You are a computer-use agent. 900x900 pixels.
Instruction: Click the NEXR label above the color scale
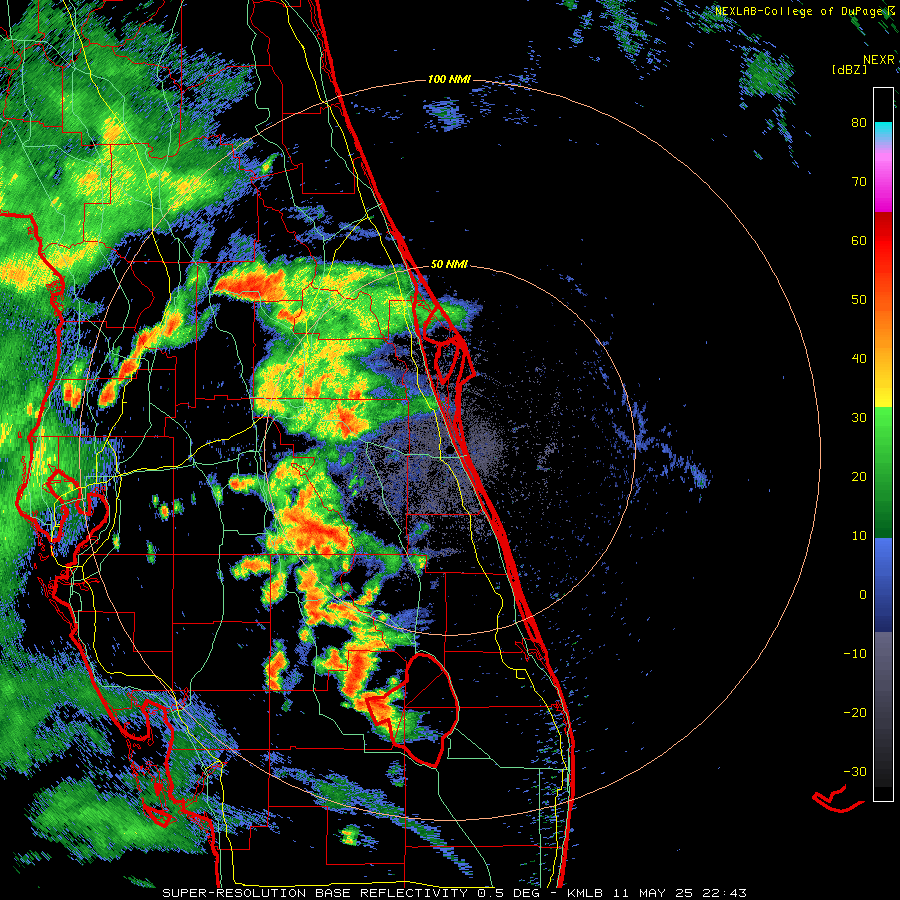coord(878,60)
